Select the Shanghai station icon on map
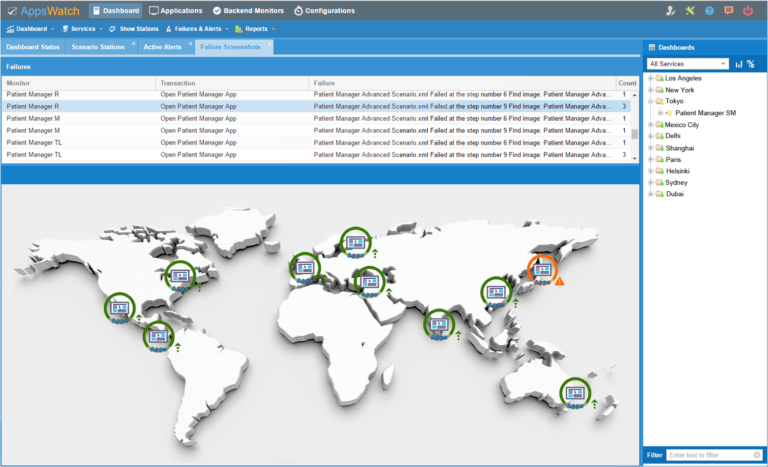This screenshot has width=768, height=467. click(496, 292)
